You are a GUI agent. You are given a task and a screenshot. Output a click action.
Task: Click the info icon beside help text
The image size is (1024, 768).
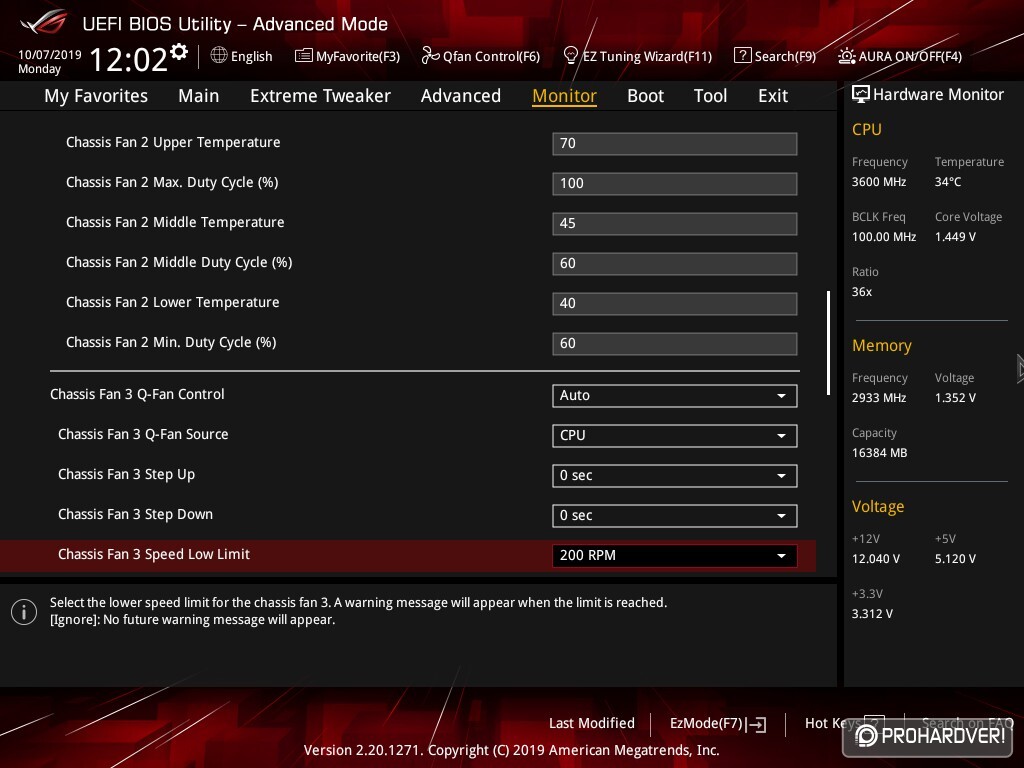[x=24, y=612]
